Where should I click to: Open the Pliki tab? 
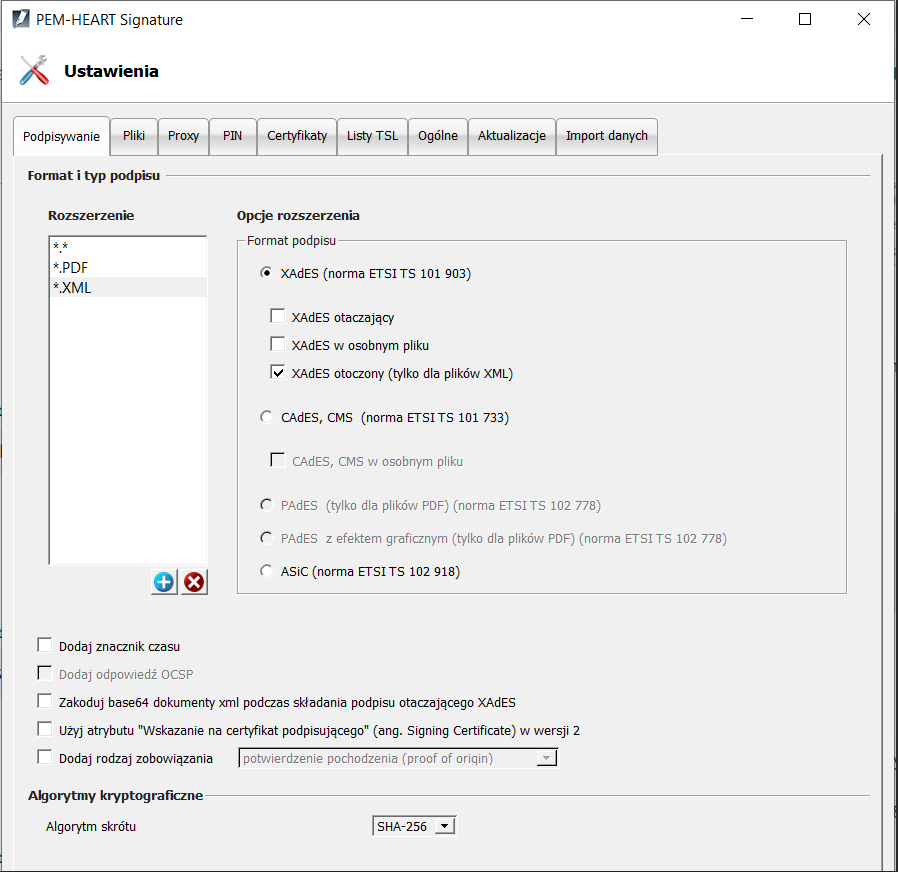(134, 136)
